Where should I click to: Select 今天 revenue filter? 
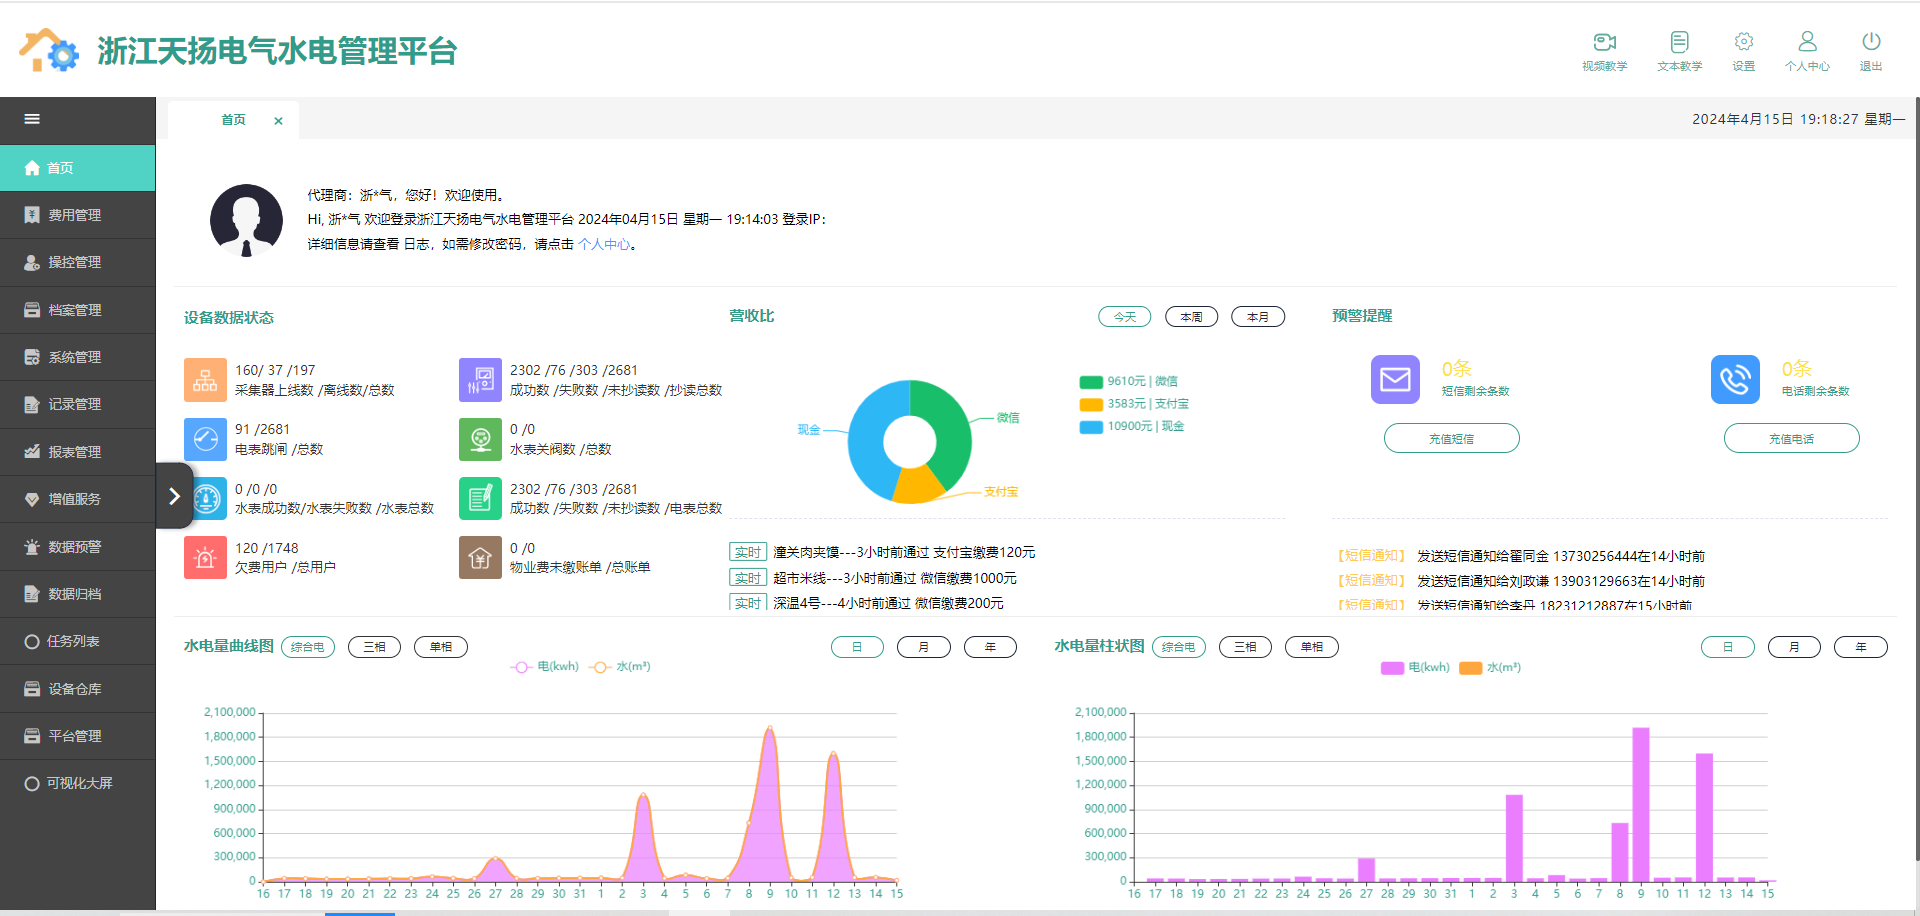(1125, 317)
